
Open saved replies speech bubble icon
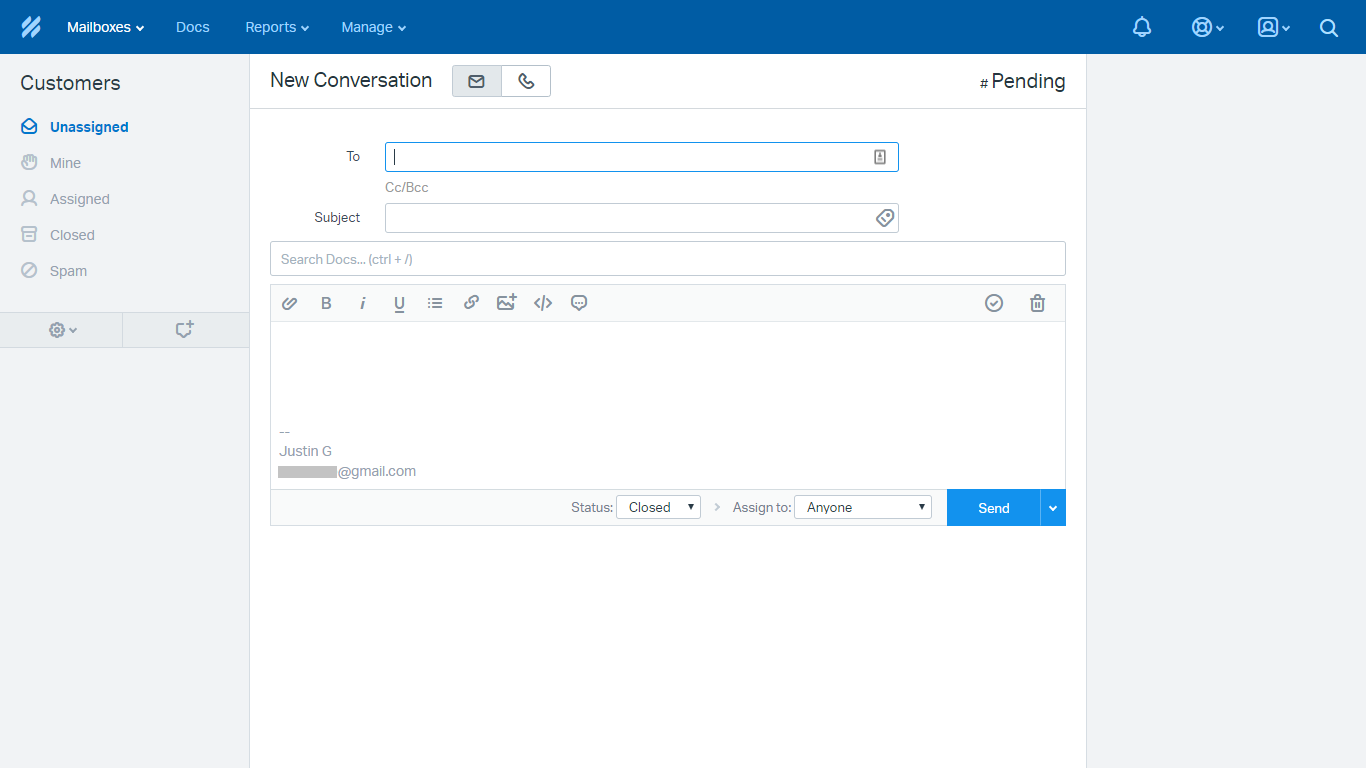click(579, 303)
